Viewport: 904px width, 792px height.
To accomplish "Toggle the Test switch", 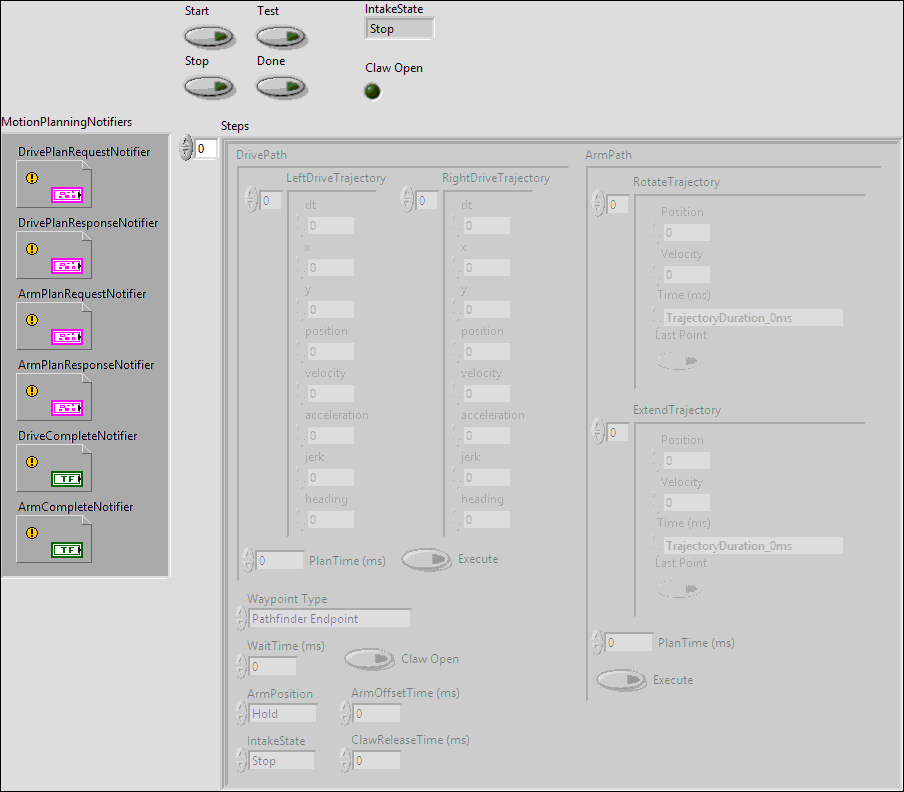I will (281, 36).
